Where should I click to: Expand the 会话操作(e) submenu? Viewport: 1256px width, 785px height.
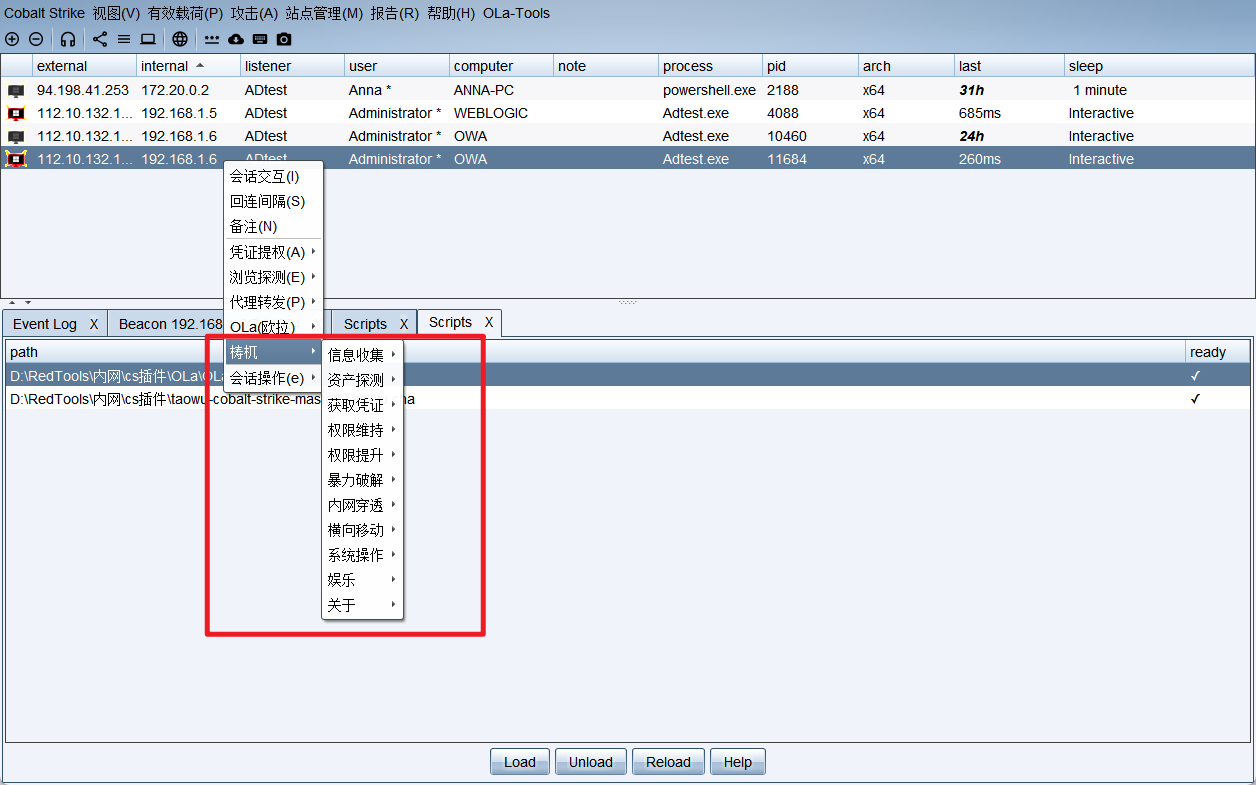[273, 378]
